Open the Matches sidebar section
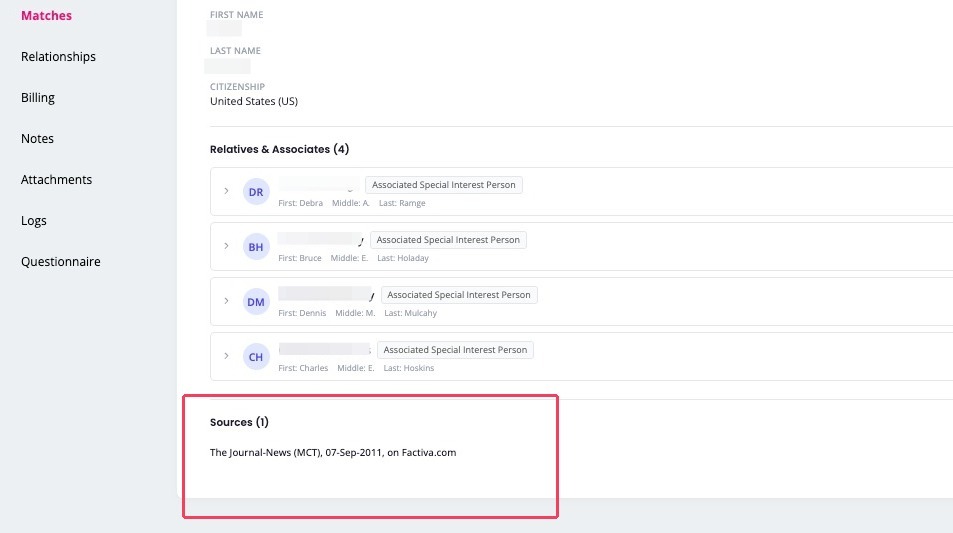The width and height of the screenshot is (953, 533). point(46,16)
